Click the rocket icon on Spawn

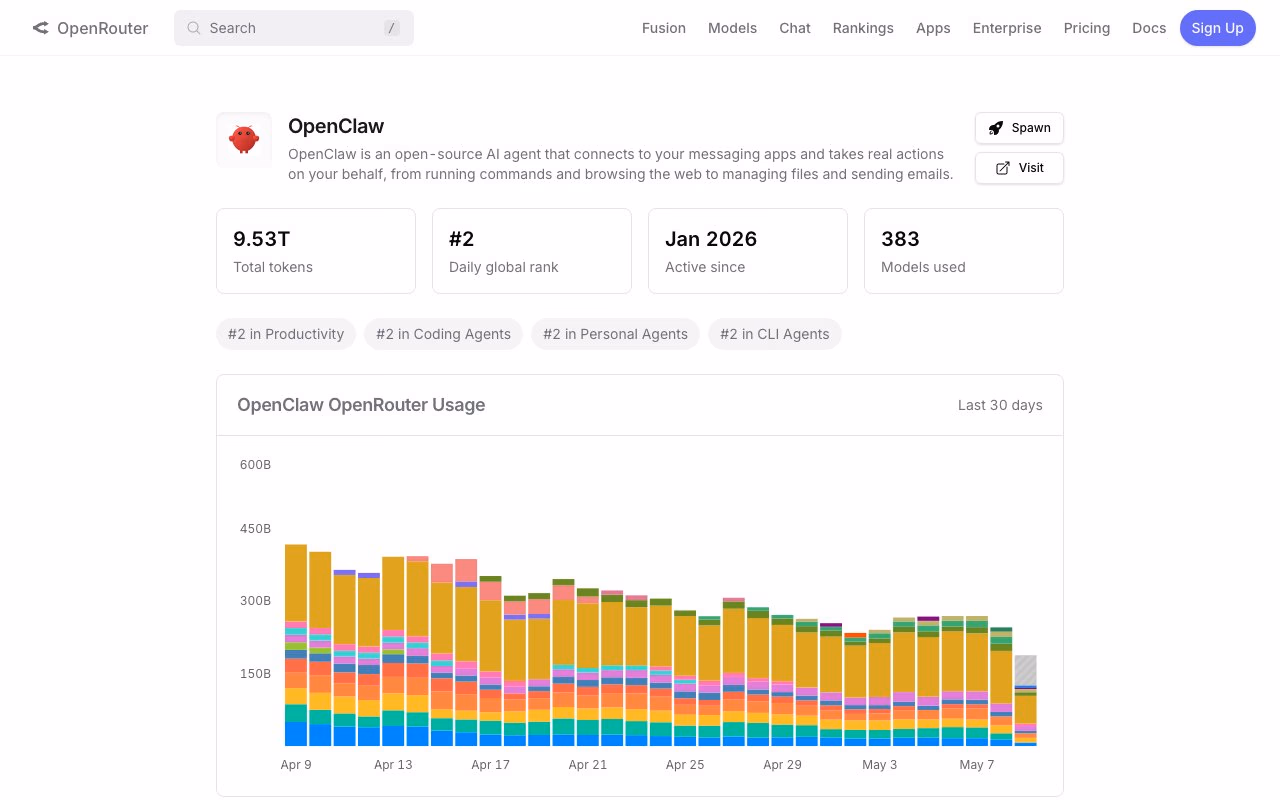pos(995,128)
